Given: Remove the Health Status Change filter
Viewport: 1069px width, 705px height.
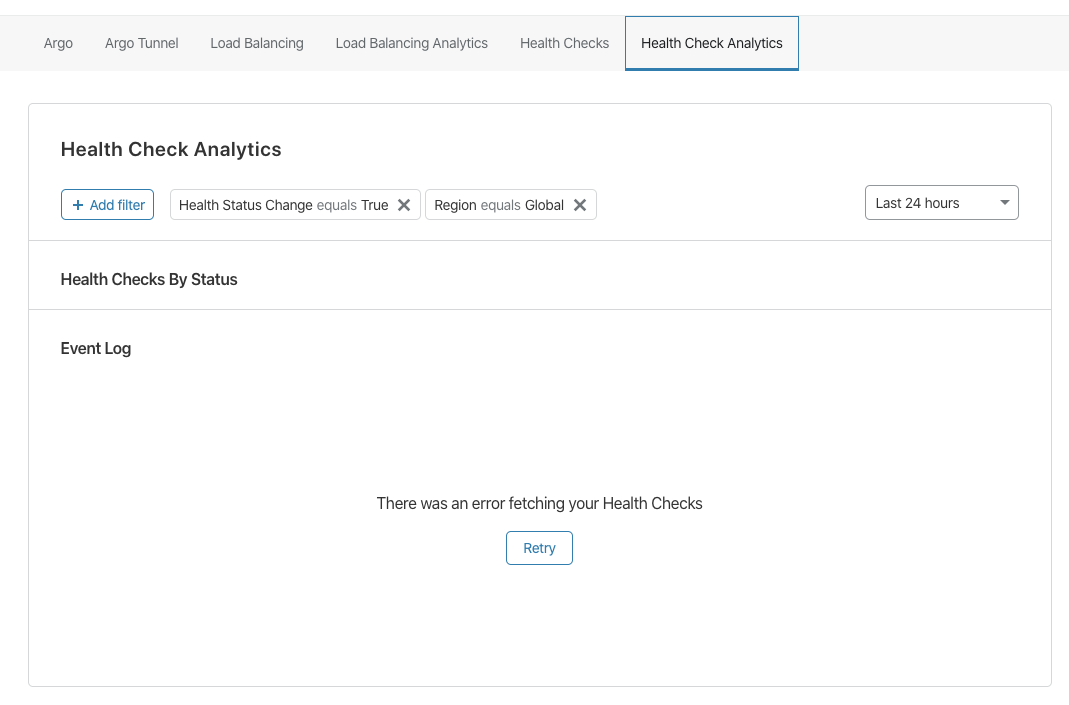Looking at the screenshot, I should tap(404, 205).
